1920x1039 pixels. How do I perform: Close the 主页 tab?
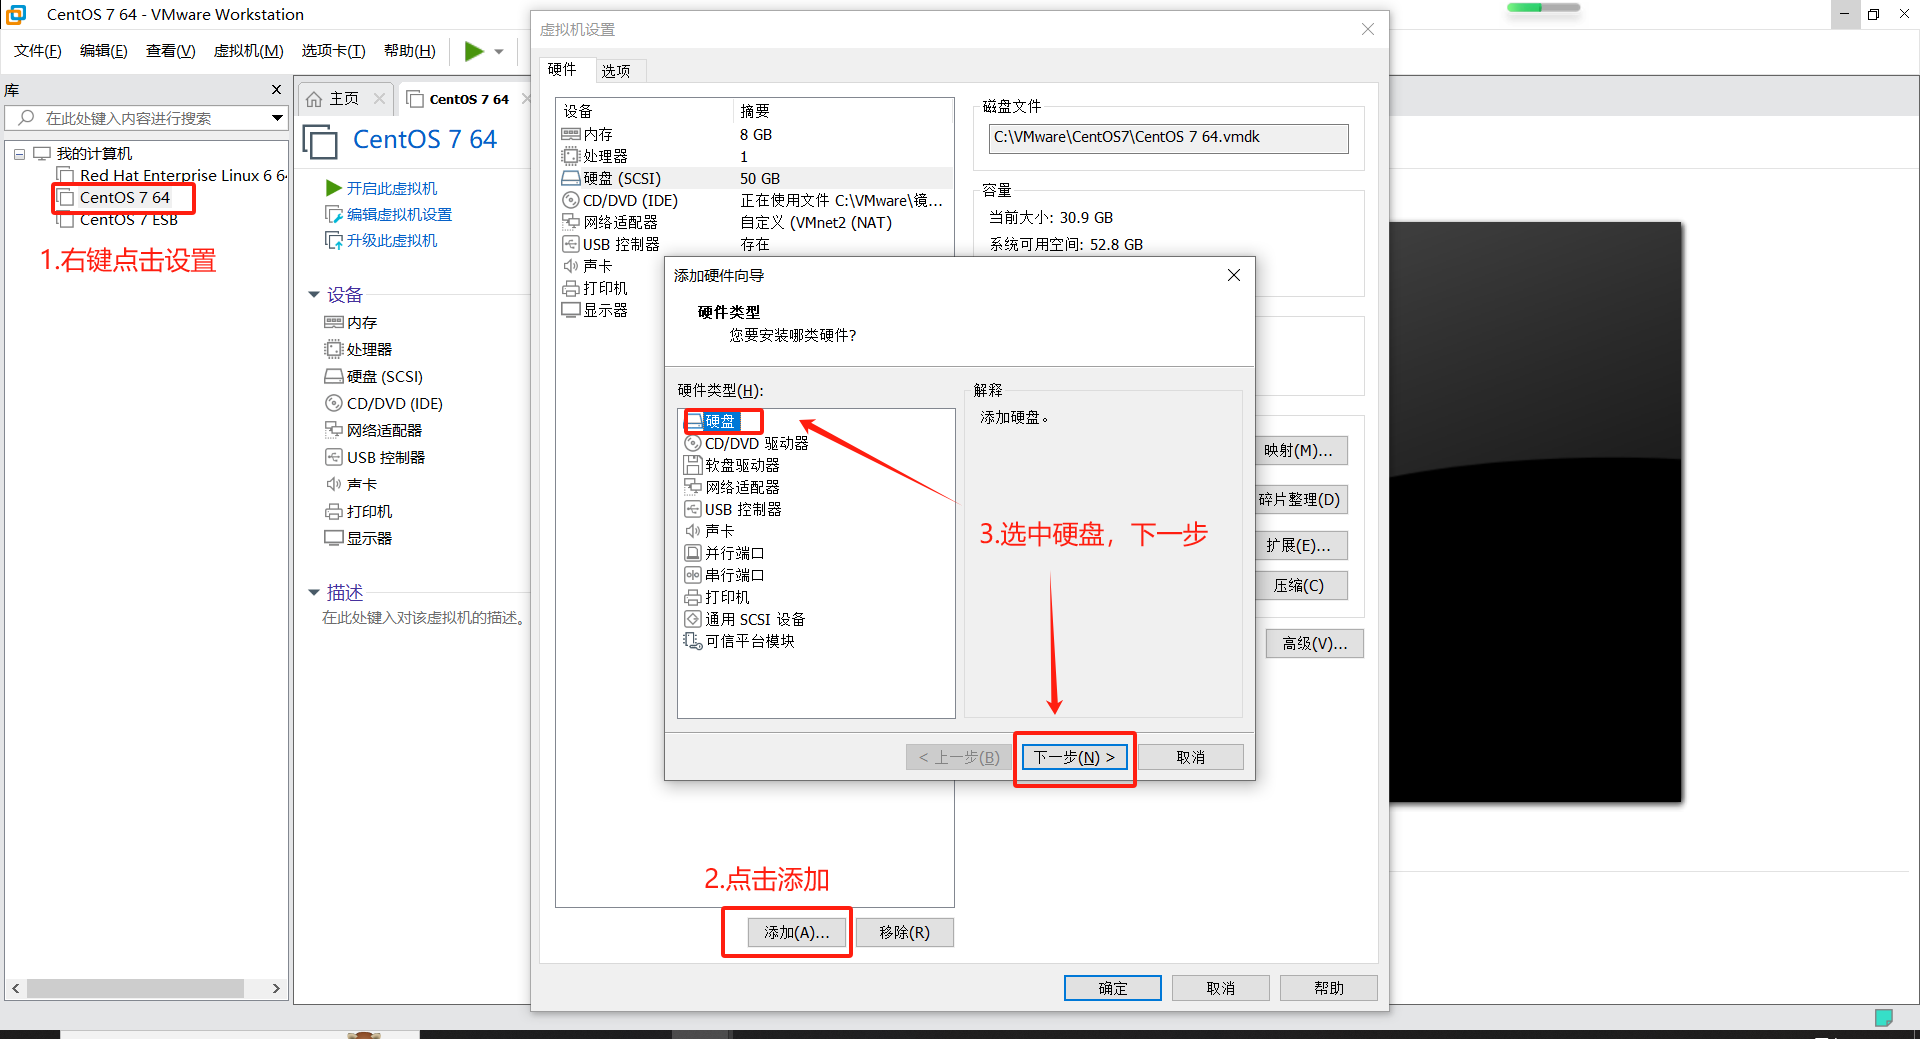(x=379, y=98)
